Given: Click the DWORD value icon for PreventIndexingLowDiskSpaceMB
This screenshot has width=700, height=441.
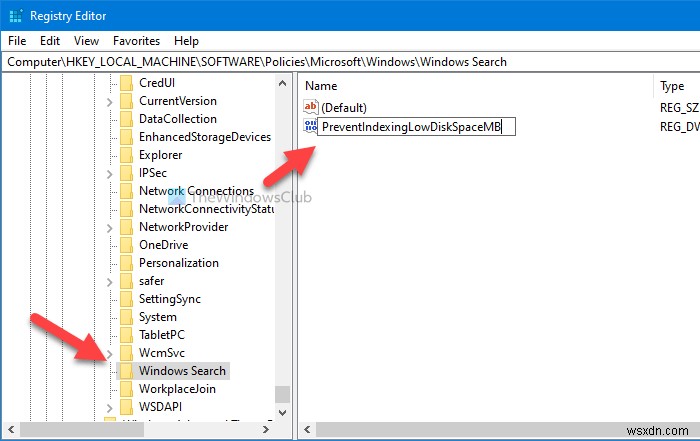Looking at the screenshot, I should click(x=310, y=126).
